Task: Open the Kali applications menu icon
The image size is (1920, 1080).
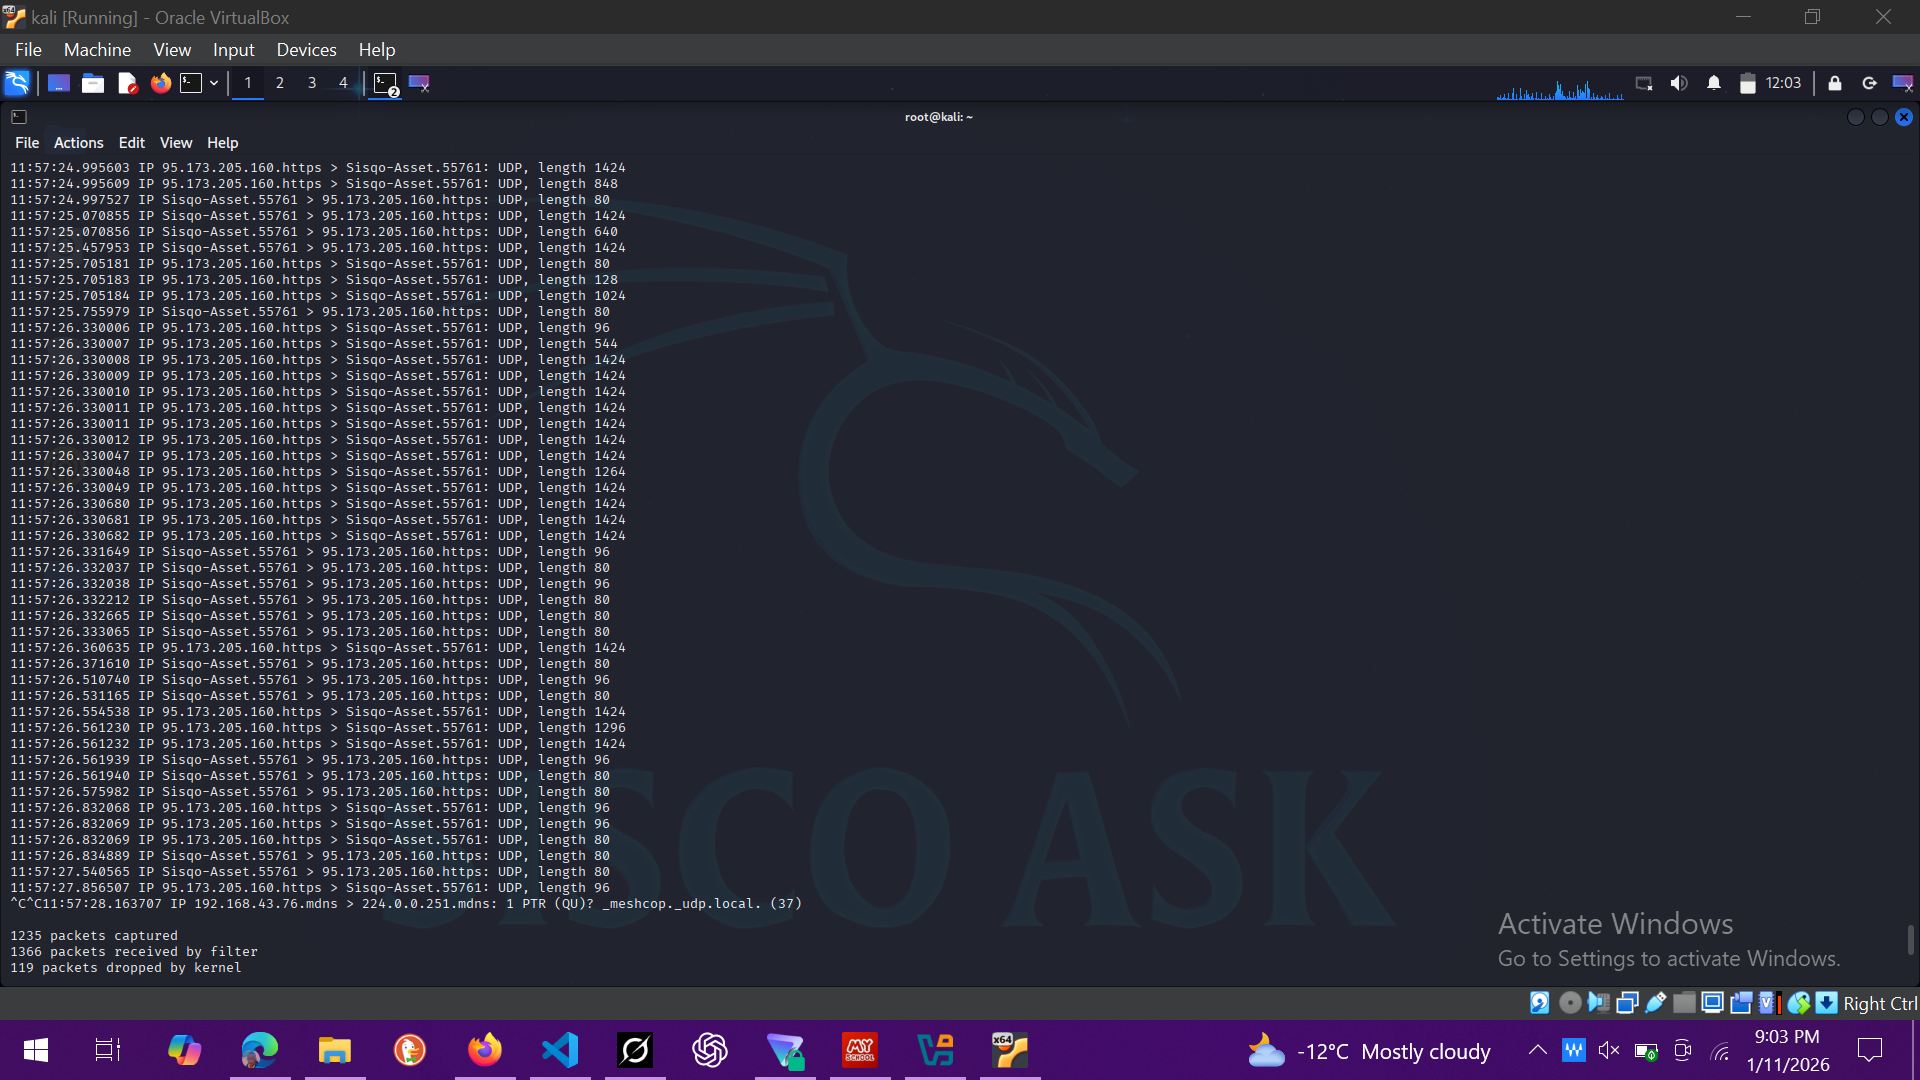Action: [x=17, y=83]
